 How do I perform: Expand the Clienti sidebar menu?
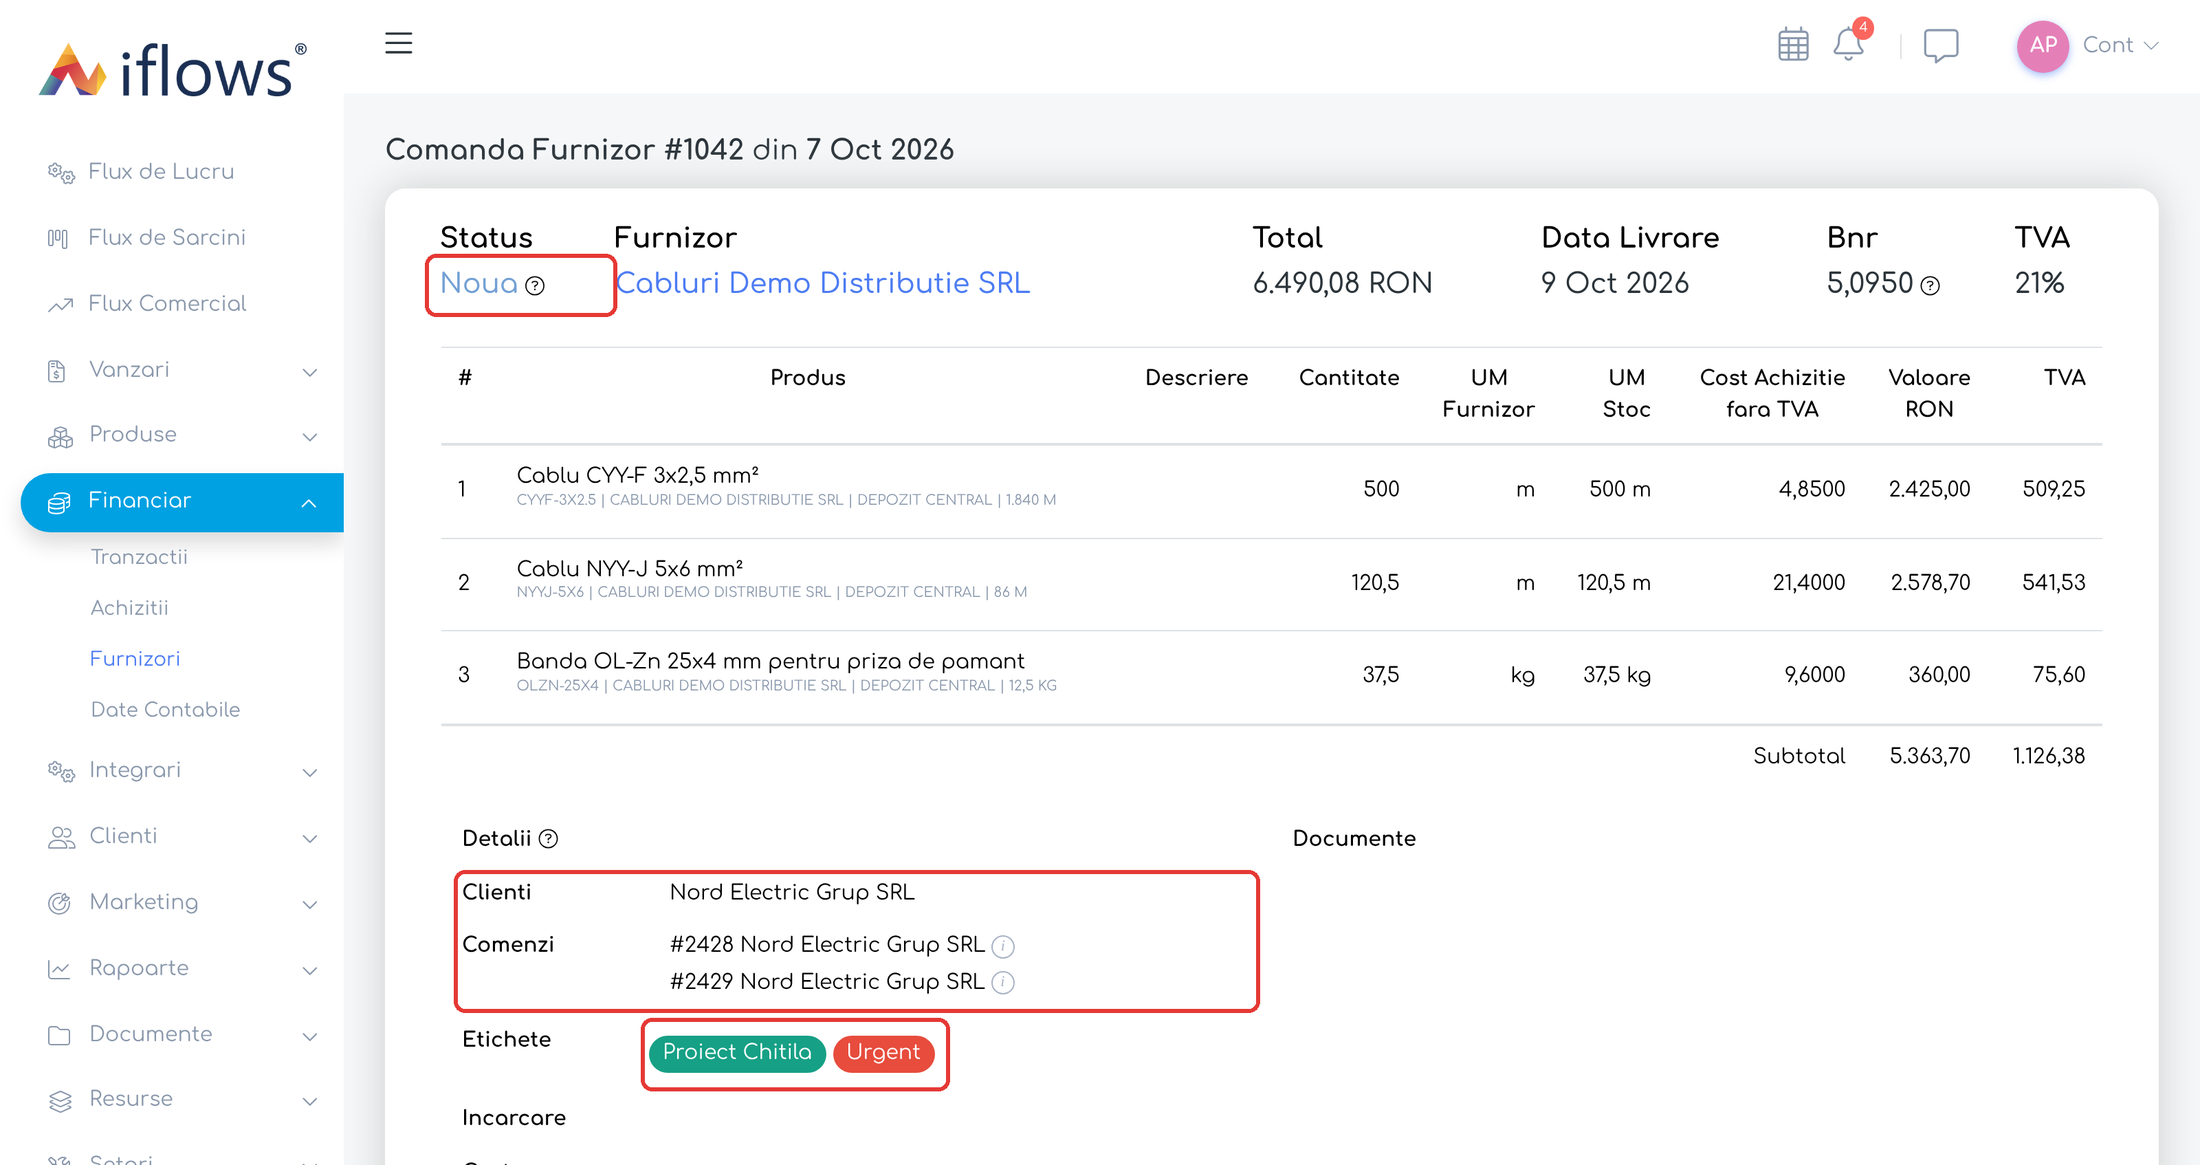tap(182, 837)
